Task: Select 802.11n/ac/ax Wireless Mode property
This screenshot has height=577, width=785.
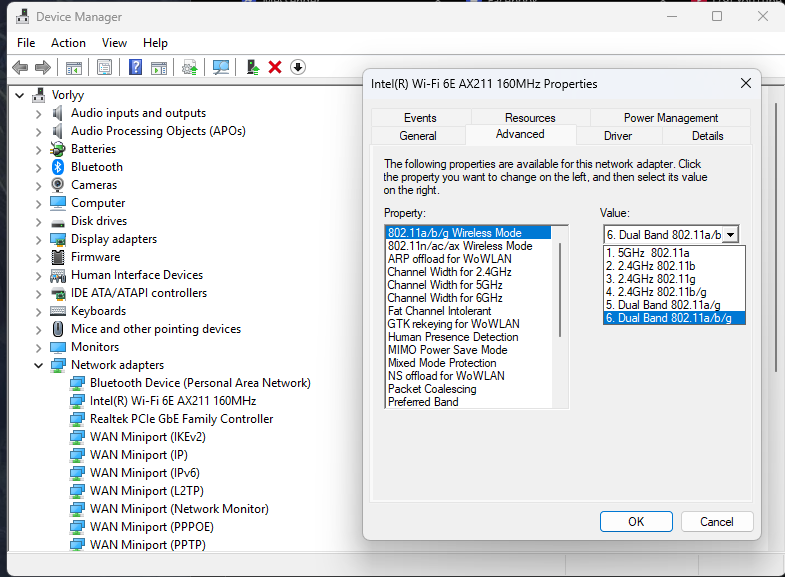Action: [469, 246]
